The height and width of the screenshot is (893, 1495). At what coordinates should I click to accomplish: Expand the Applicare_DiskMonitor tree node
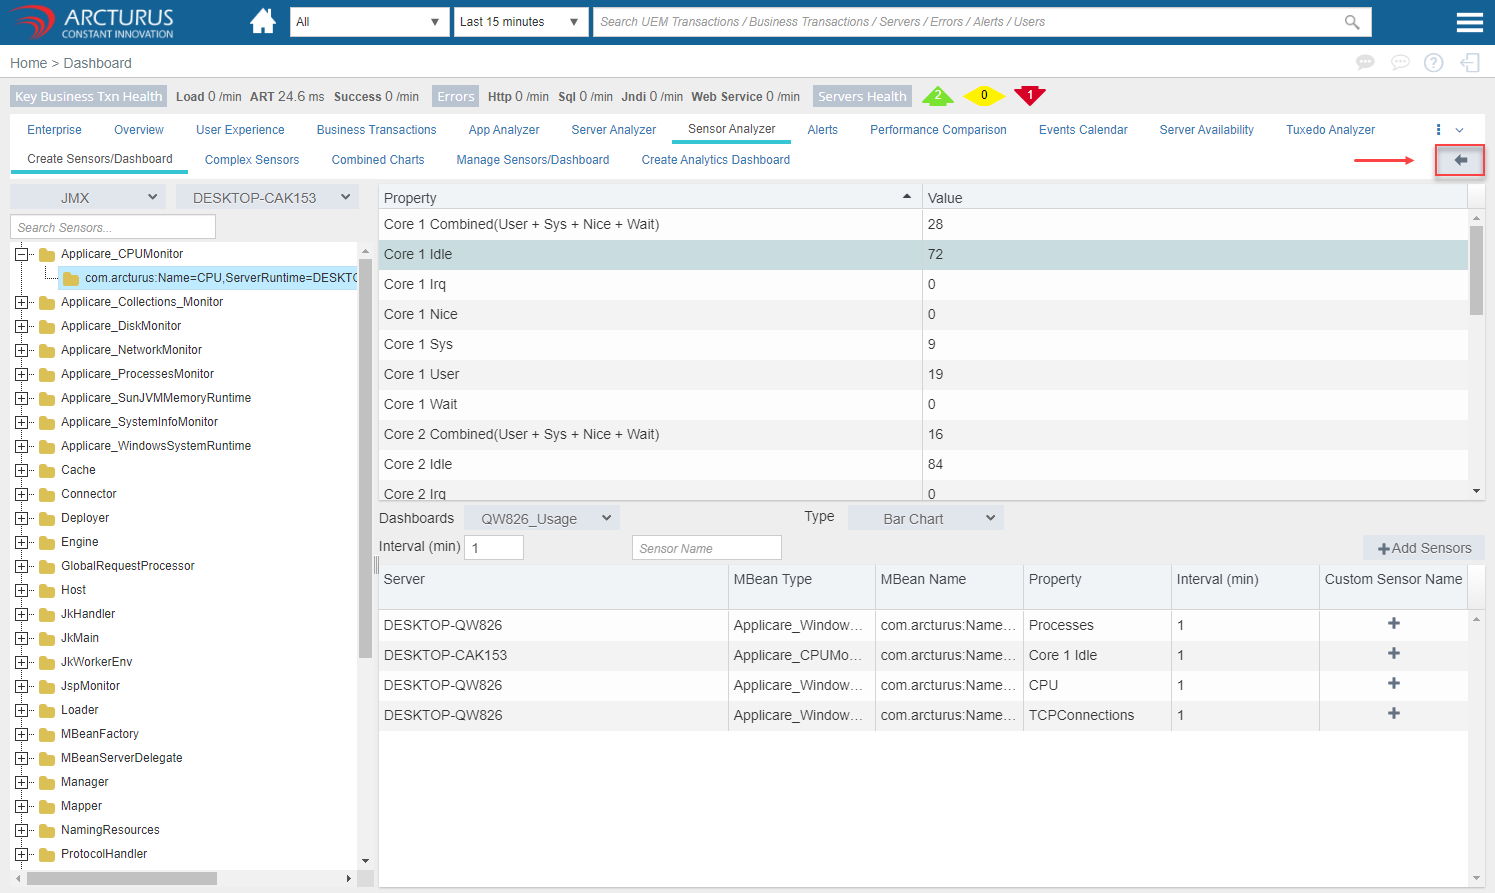(22, 326)
